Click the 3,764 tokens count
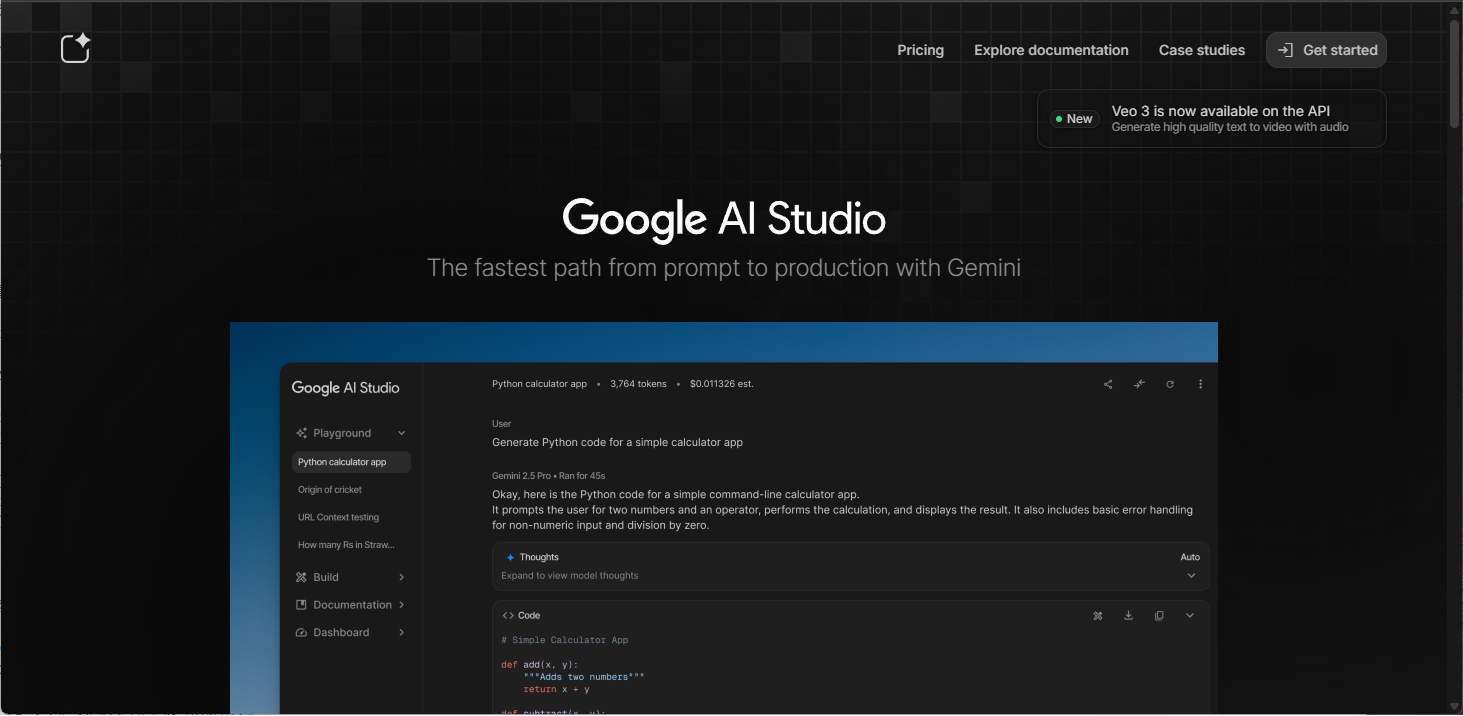This screenshot has width=1463, height=716. tap(638, 384)
